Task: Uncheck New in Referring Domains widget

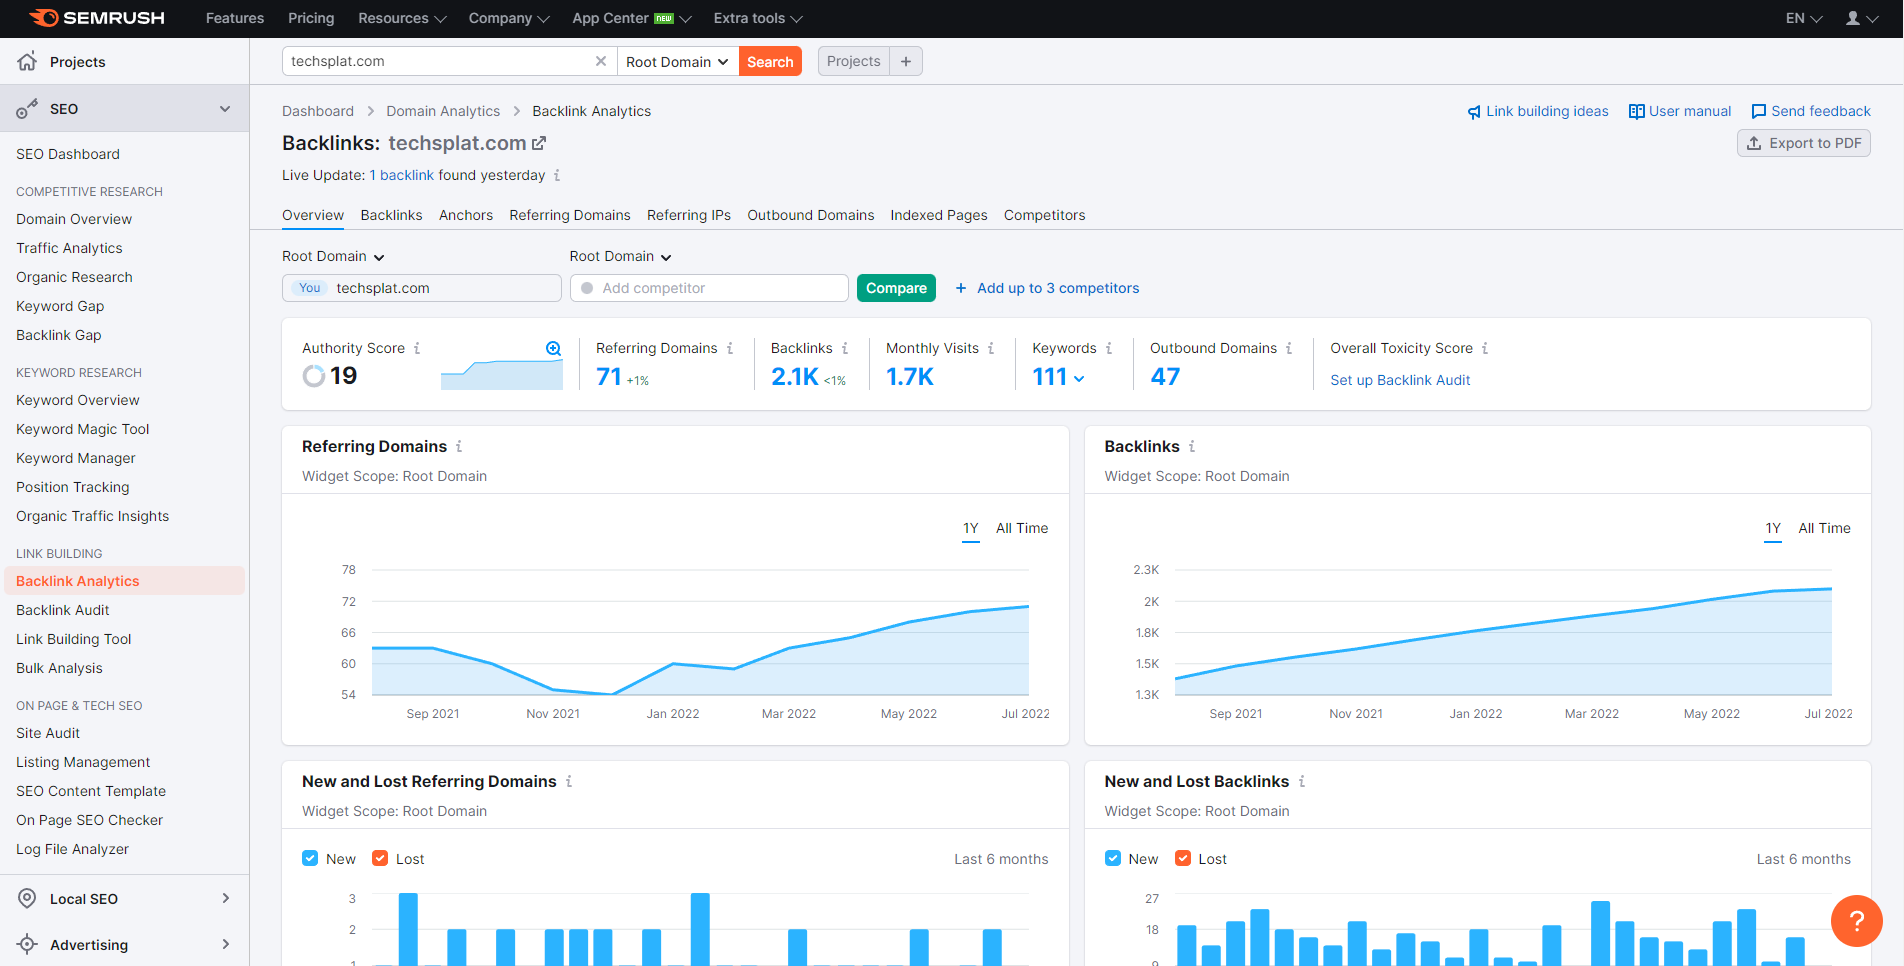Action: (x=310, y=858)
